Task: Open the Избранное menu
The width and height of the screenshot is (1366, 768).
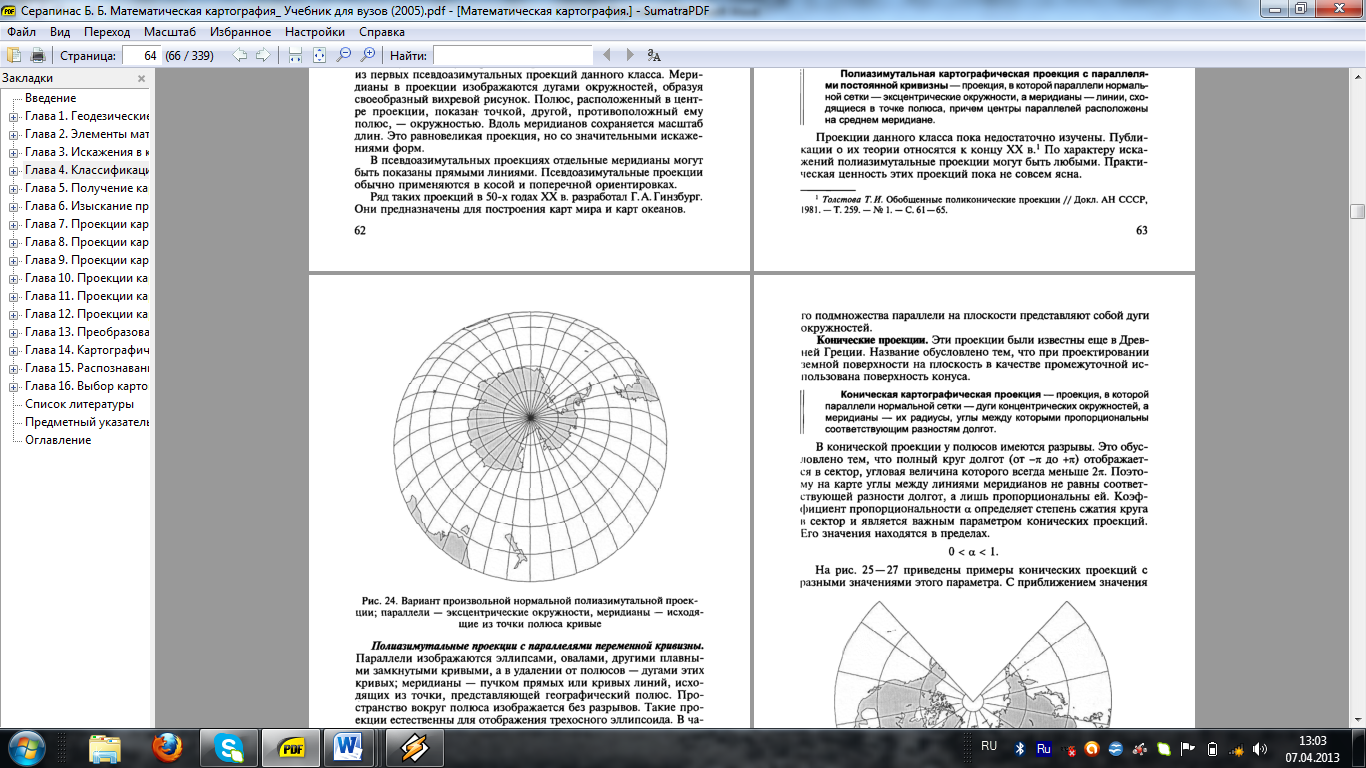Action: point(240,32)
